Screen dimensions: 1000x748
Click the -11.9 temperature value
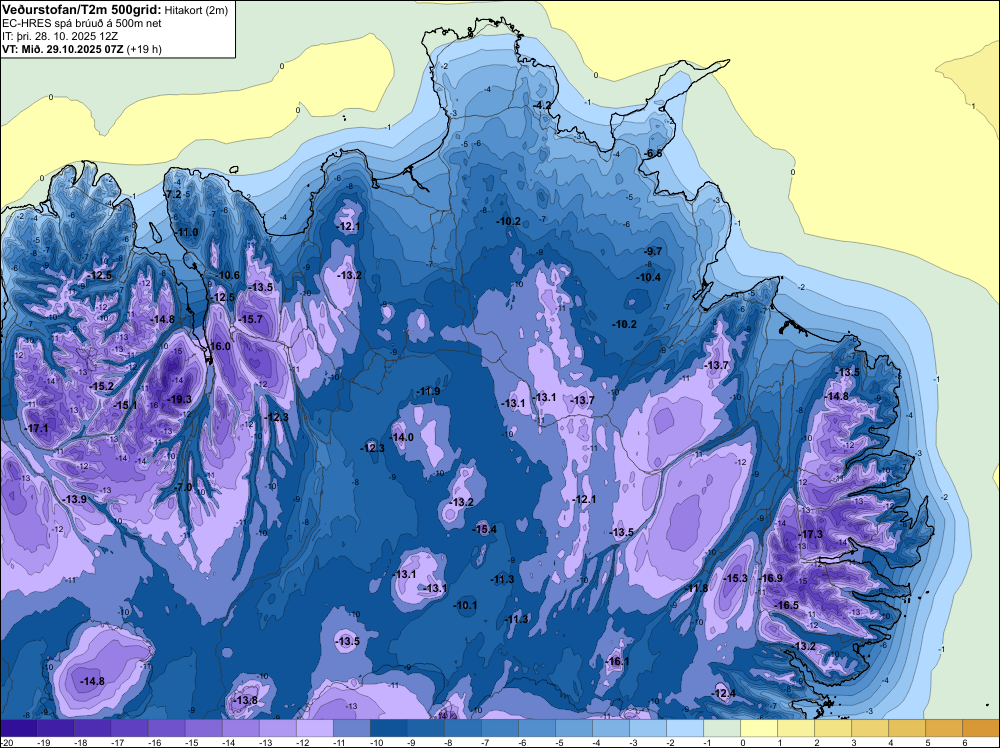pyautogui.click(x=428, y=391)
